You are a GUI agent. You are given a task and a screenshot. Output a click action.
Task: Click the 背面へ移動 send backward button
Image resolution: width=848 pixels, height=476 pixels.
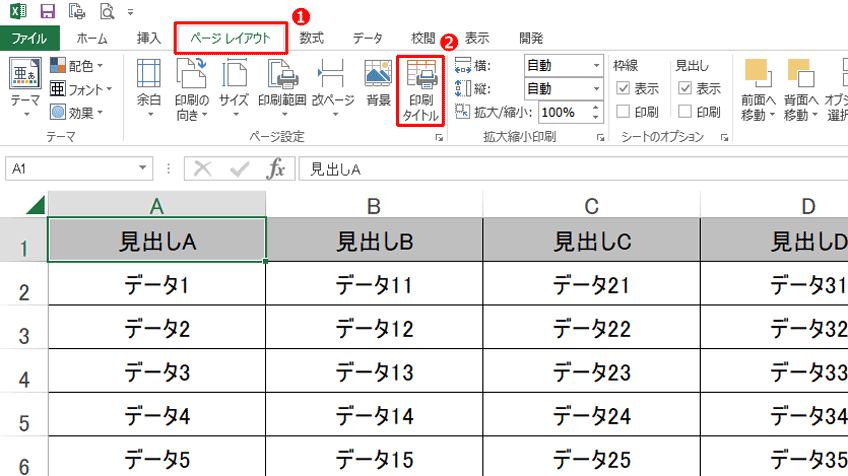coord(801,89)
